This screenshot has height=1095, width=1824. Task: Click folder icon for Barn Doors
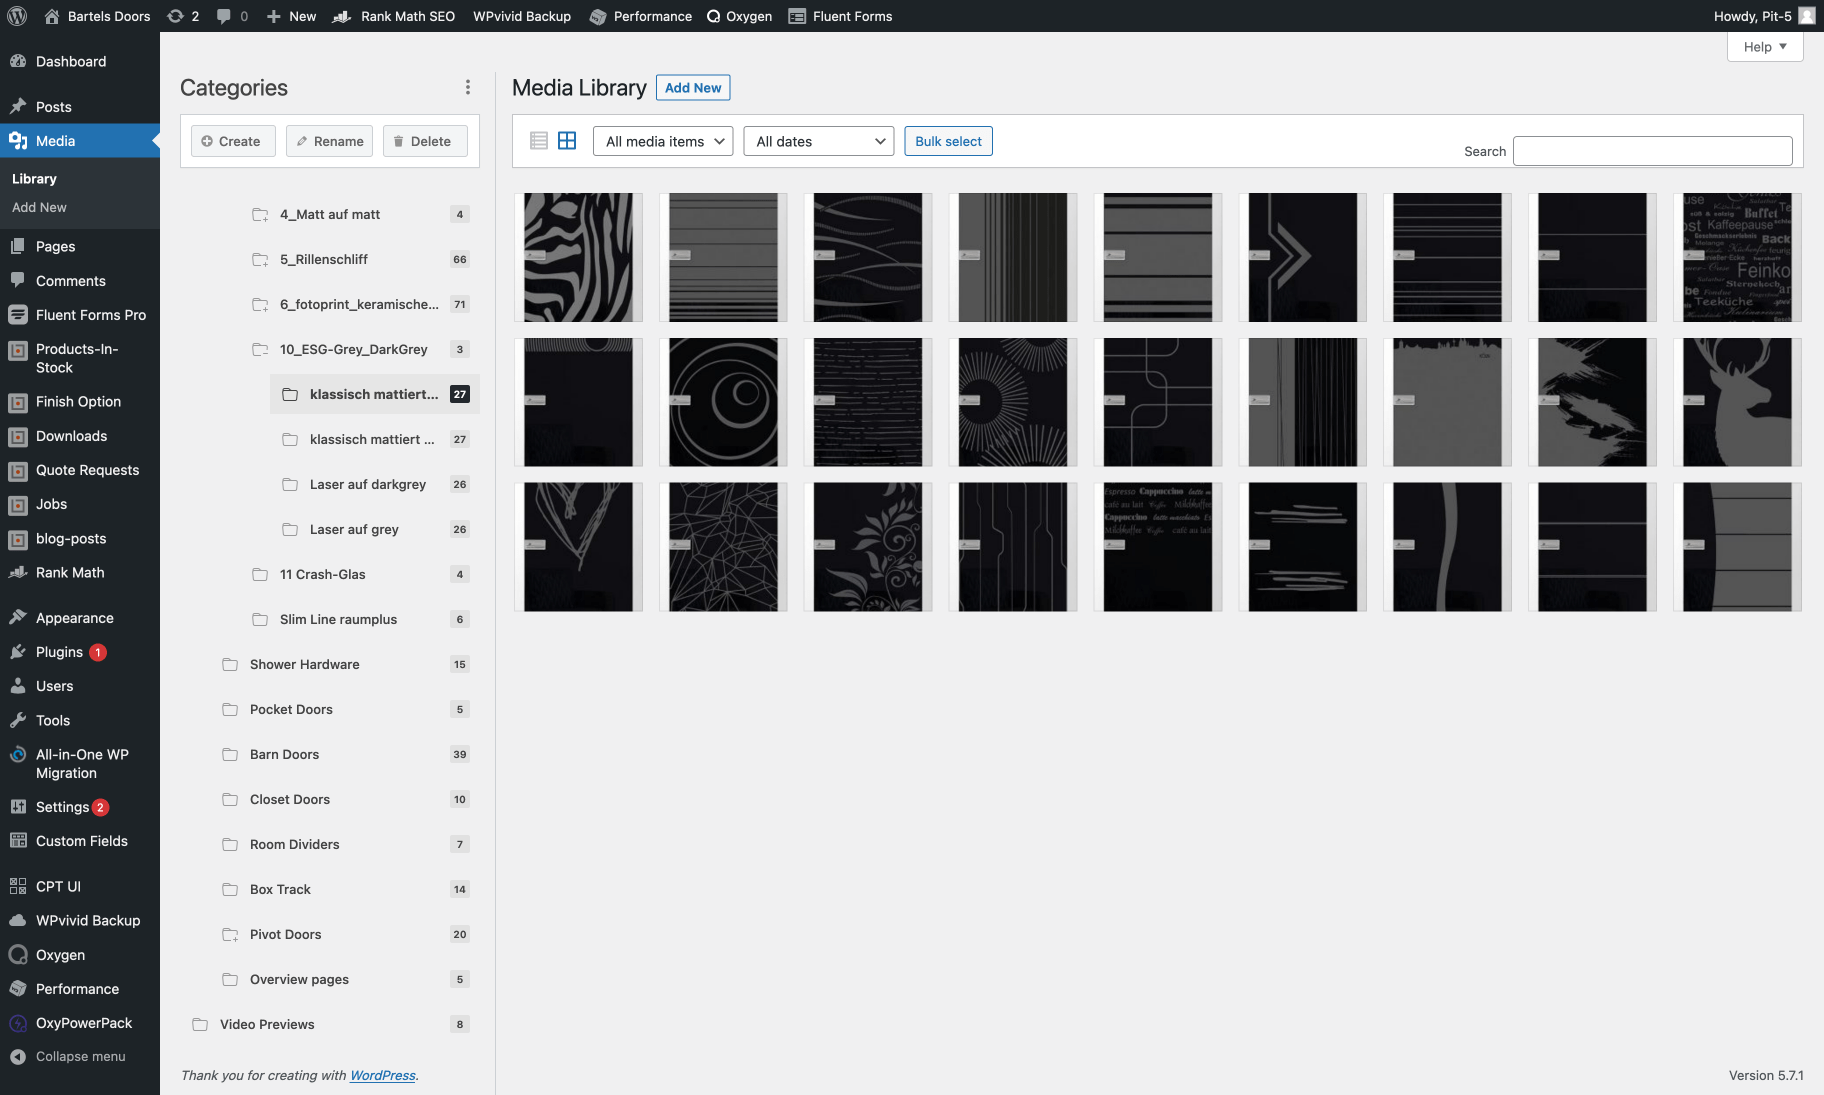[230, 755]
